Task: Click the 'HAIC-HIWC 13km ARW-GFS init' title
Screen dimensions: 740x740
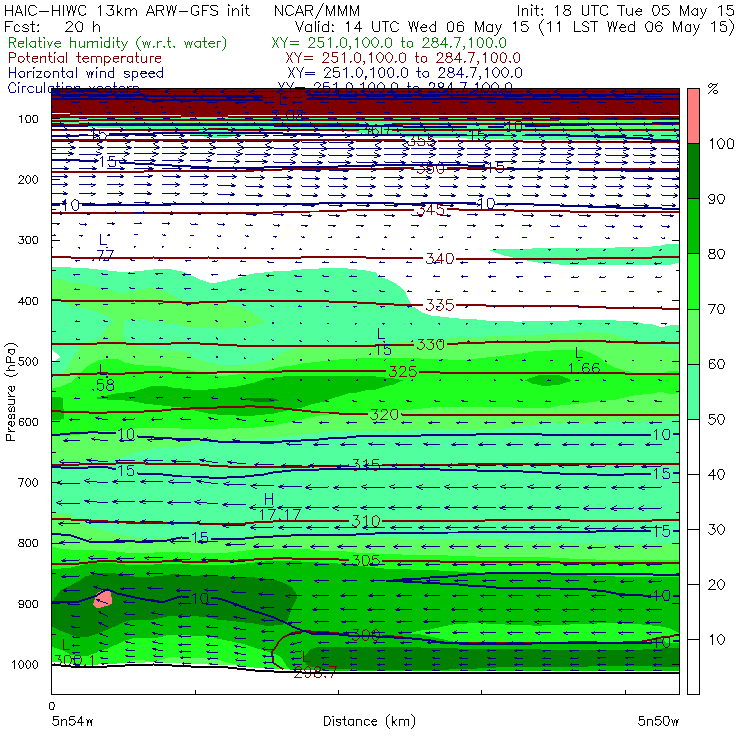Action: point(127,10)
